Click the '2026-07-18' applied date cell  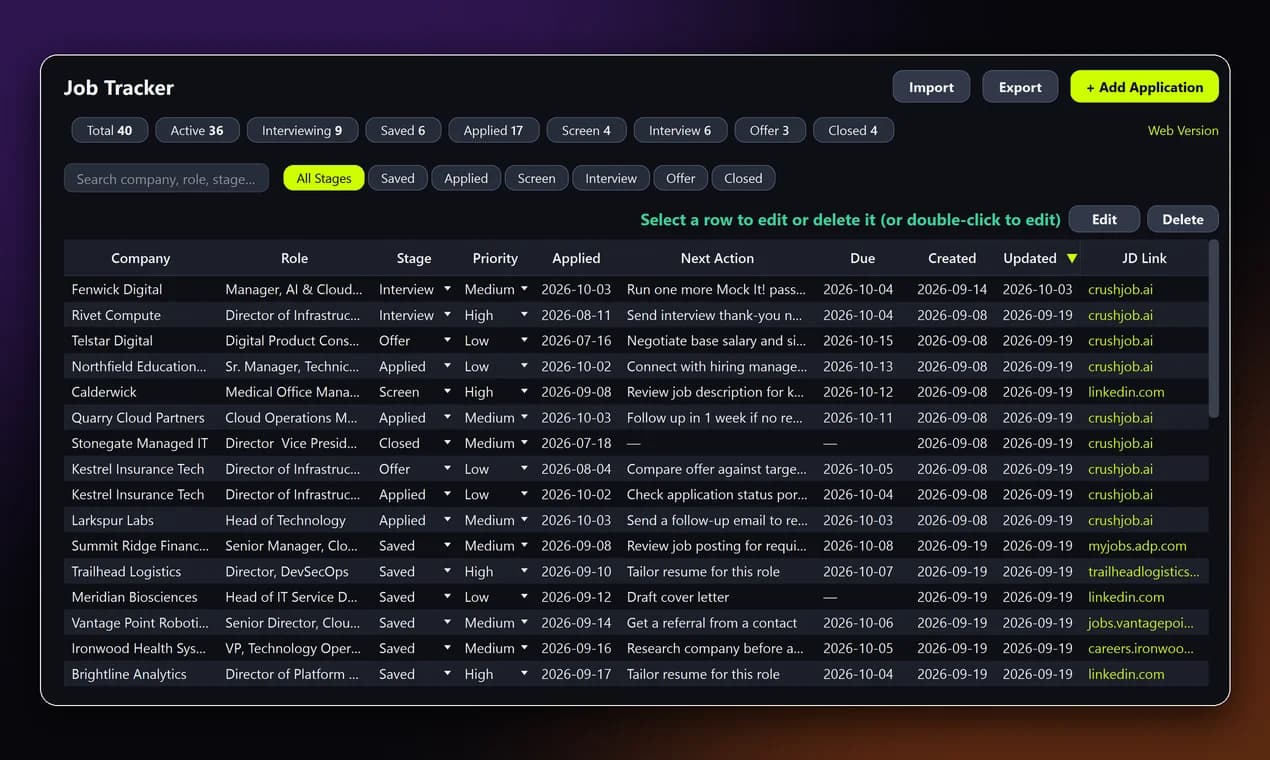point(576,443)
